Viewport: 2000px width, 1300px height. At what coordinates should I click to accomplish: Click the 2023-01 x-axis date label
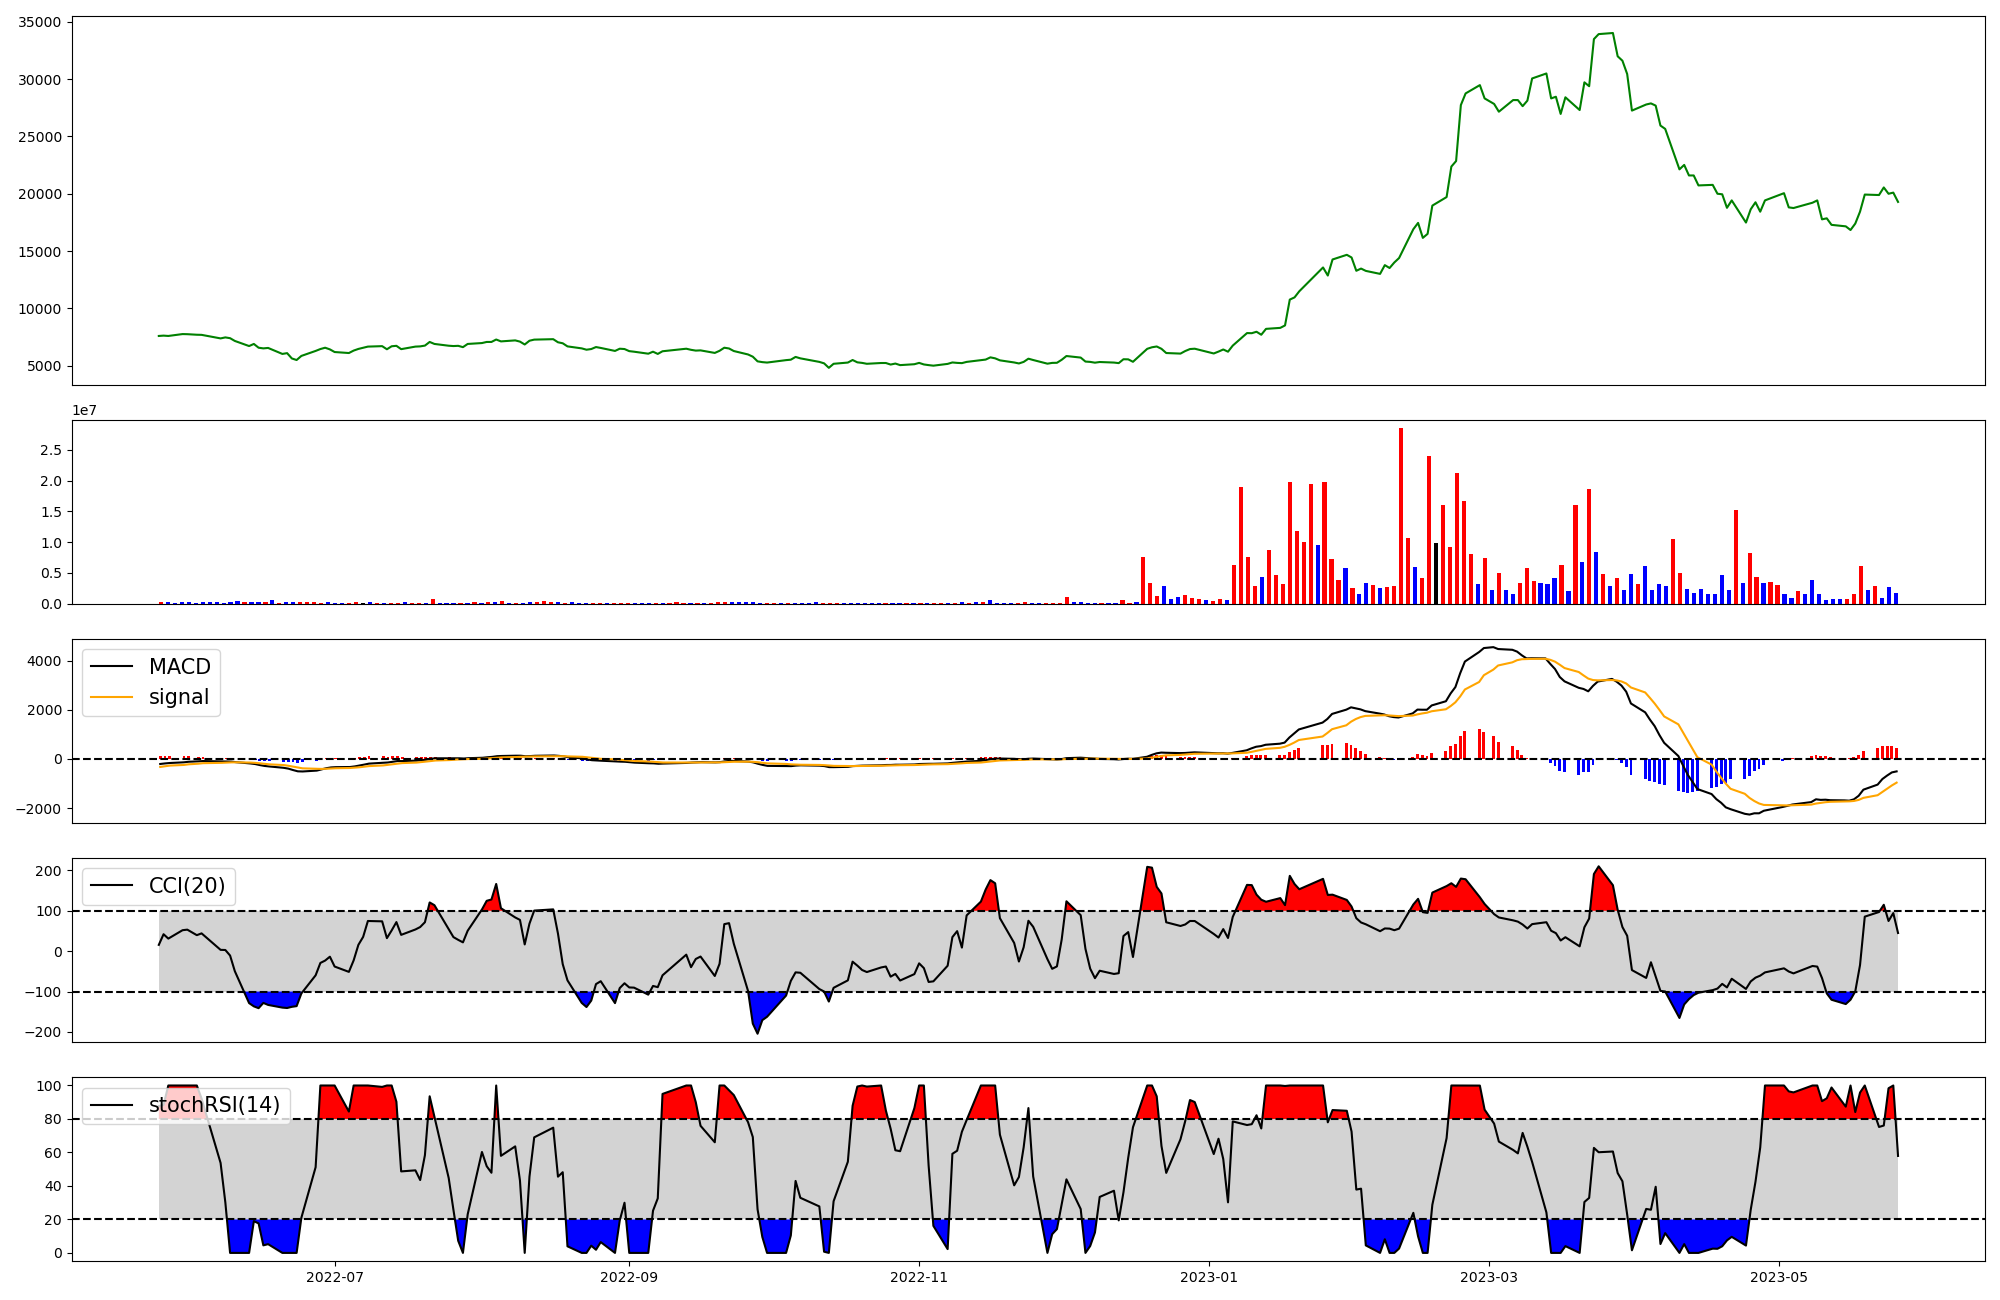pos(1209,1276)
